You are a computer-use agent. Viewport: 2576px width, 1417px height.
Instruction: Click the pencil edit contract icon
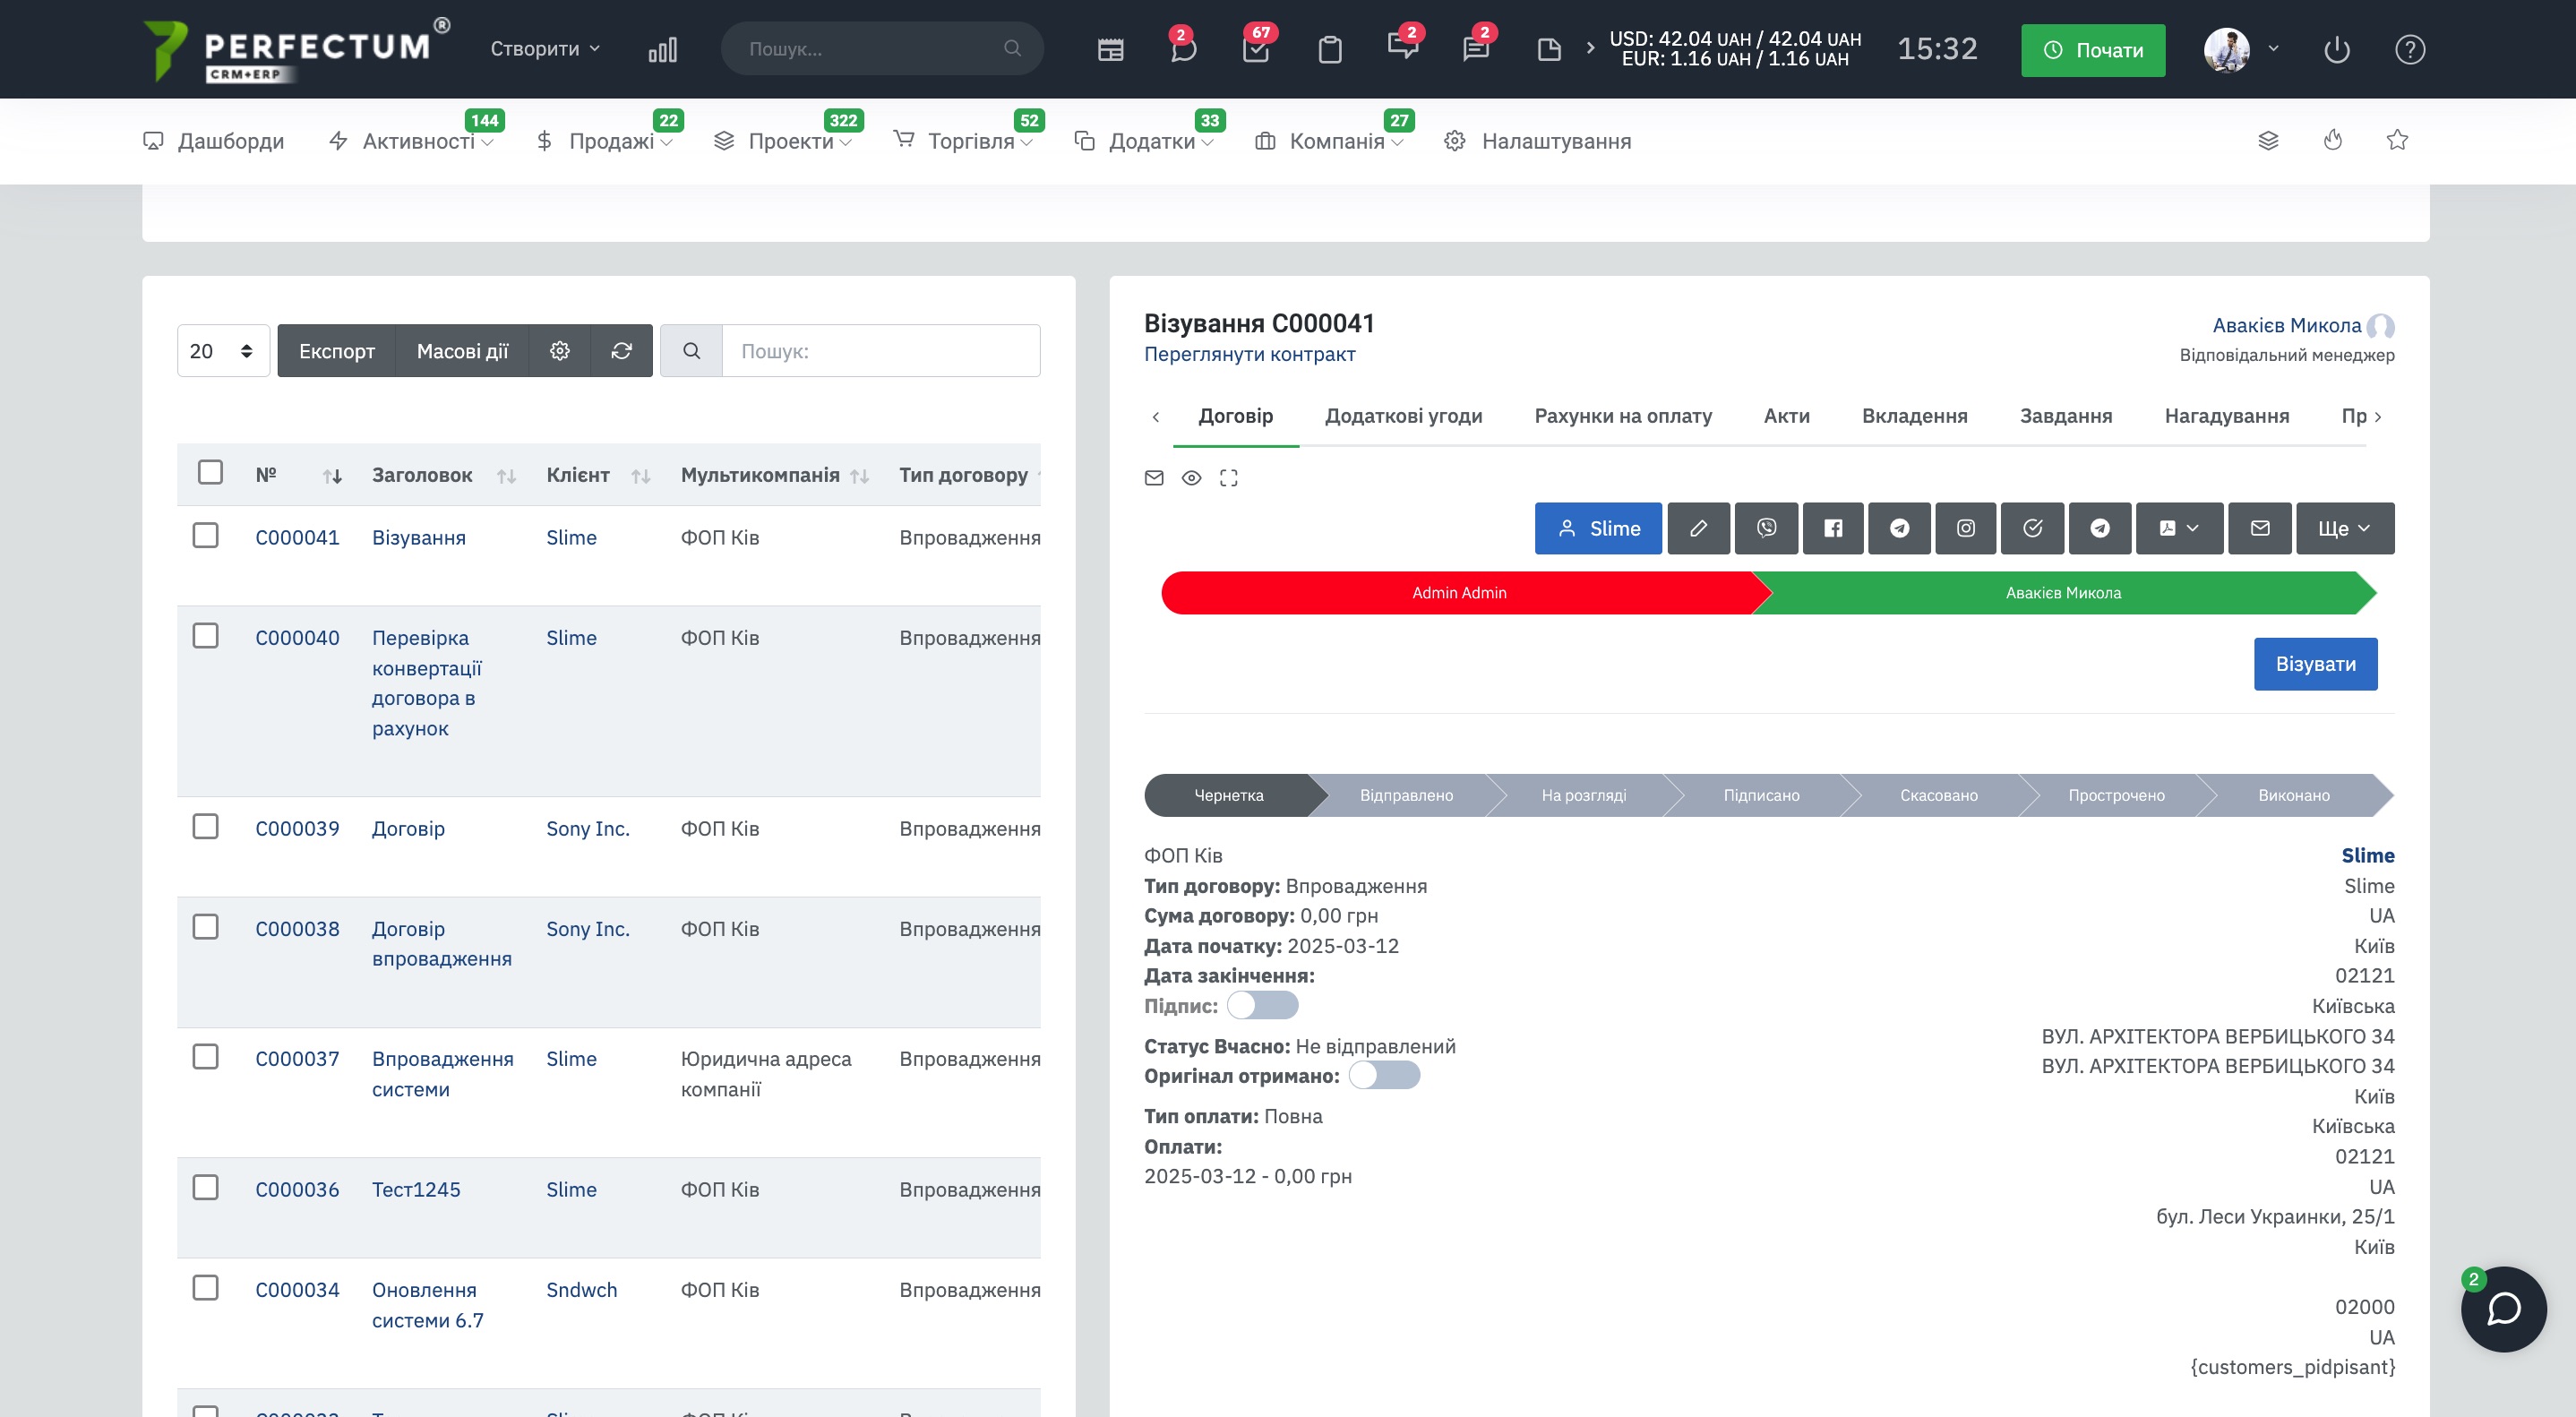[x=1698, y=528]
